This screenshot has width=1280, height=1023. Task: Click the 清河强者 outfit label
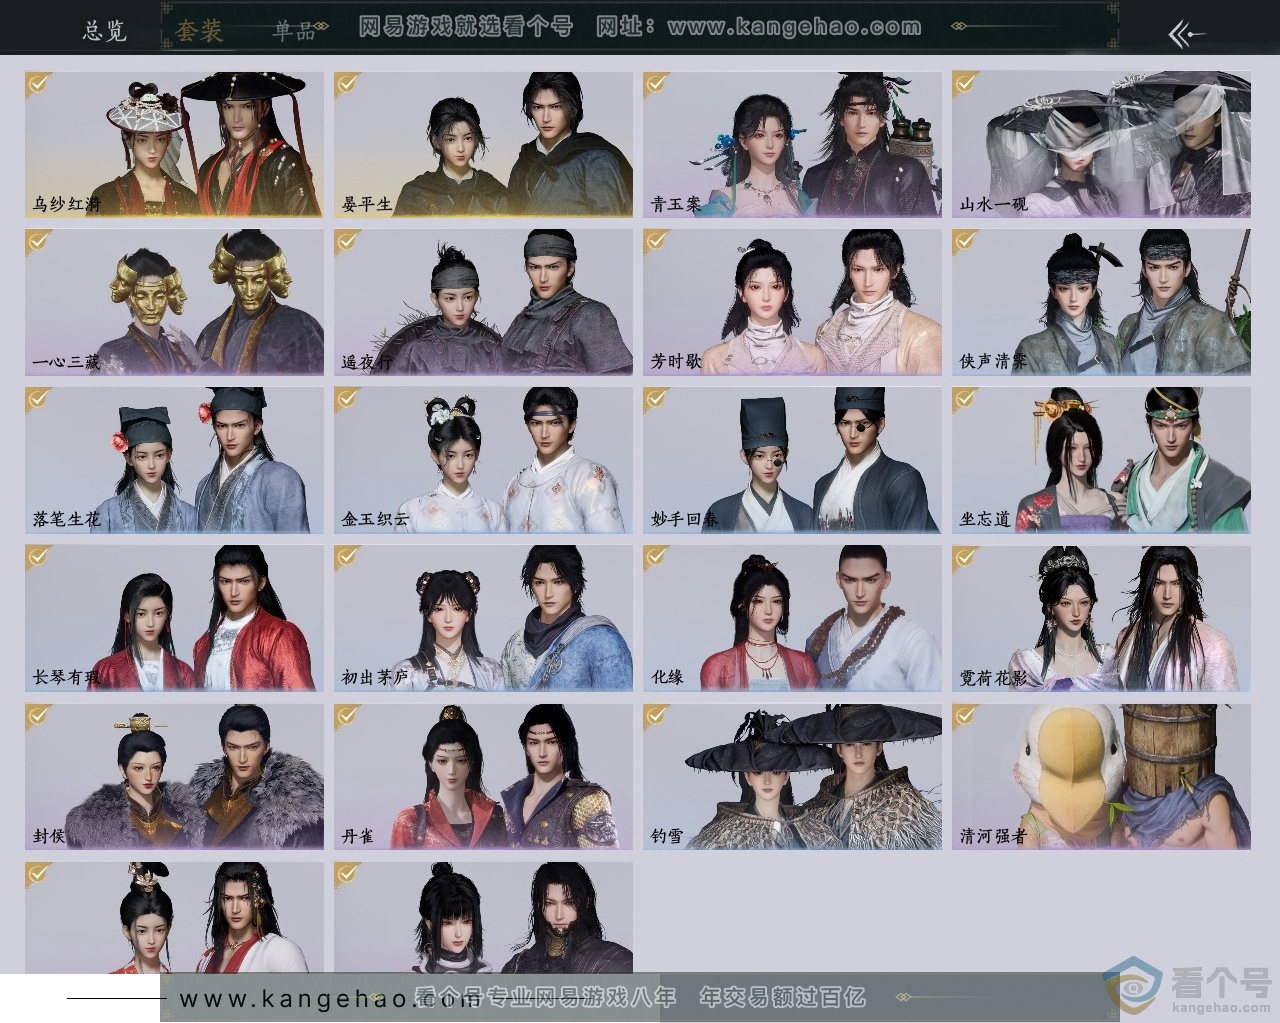click(x=993, y=835)
